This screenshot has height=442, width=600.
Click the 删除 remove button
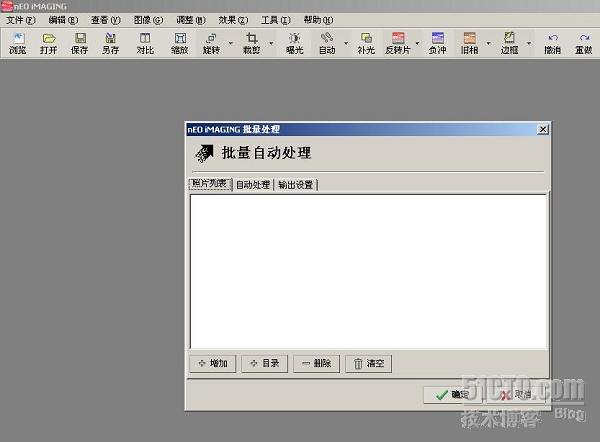click(x=316, y=363)
